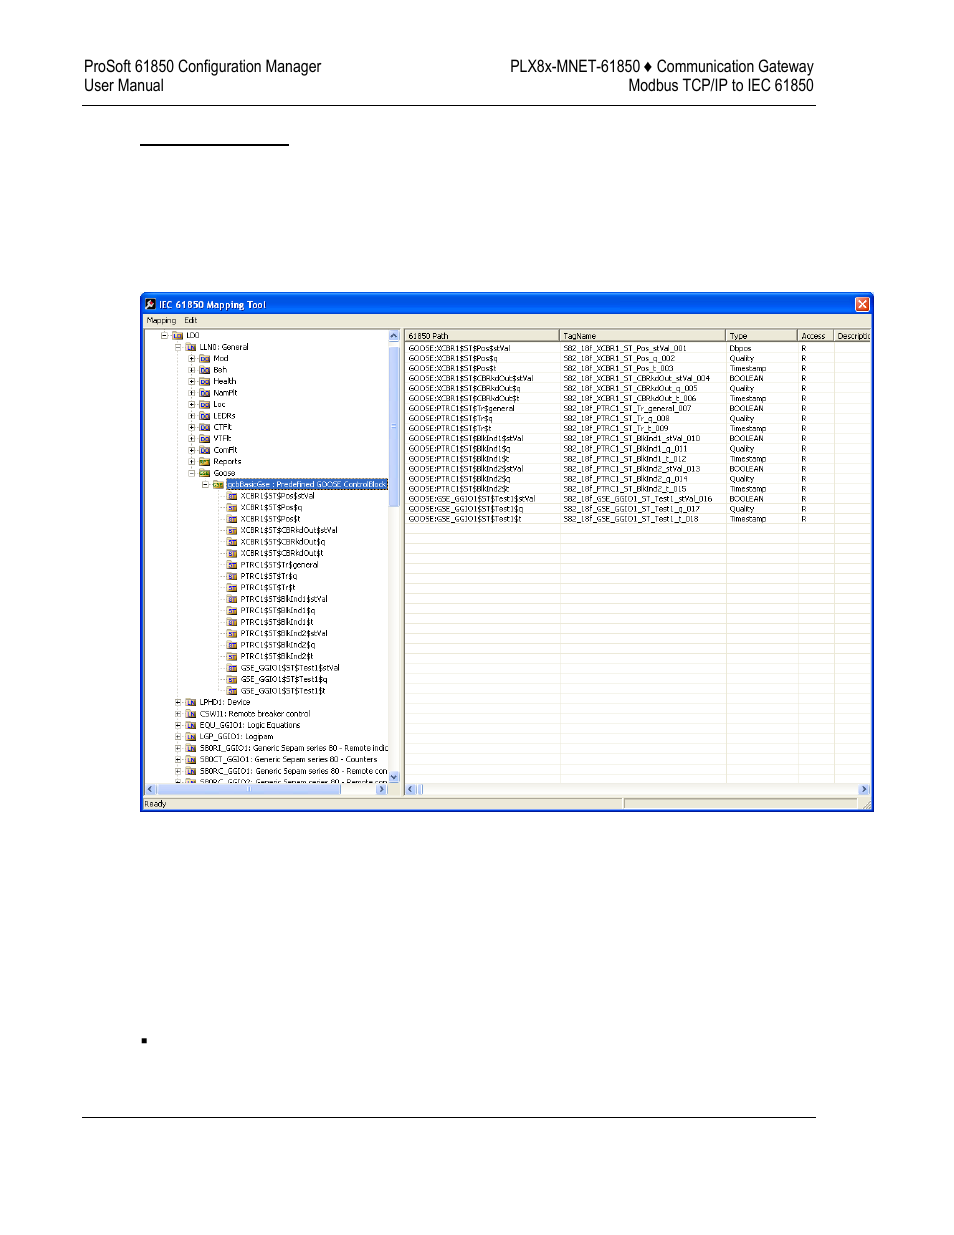Select tag S82_18f_GSE_GGIO1_ST_Test1_t_018
Image resolution: width=954 pixels, height=1235 pixels.
(631, 519)
